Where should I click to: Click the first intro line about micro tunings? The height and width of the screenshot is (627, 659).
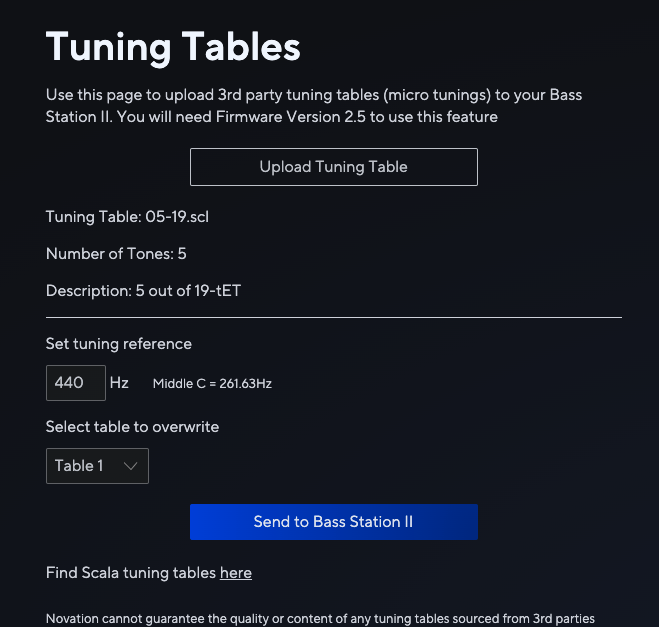pos(314,95)
